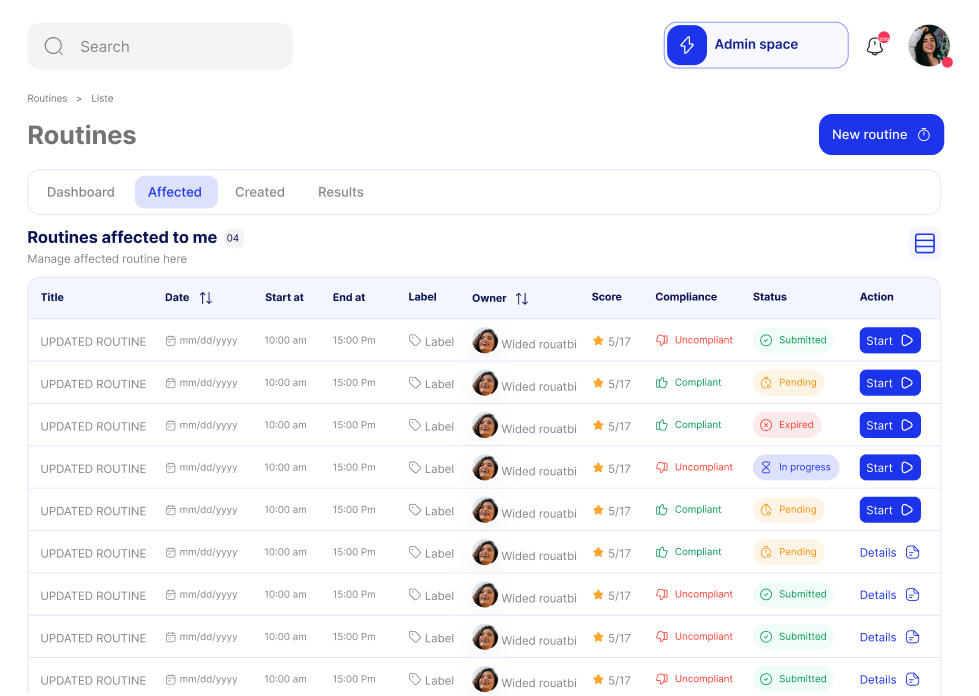Open the notification bell with the red badge
Viewport: 979px width, 696px height.
(x=874, y=44)
